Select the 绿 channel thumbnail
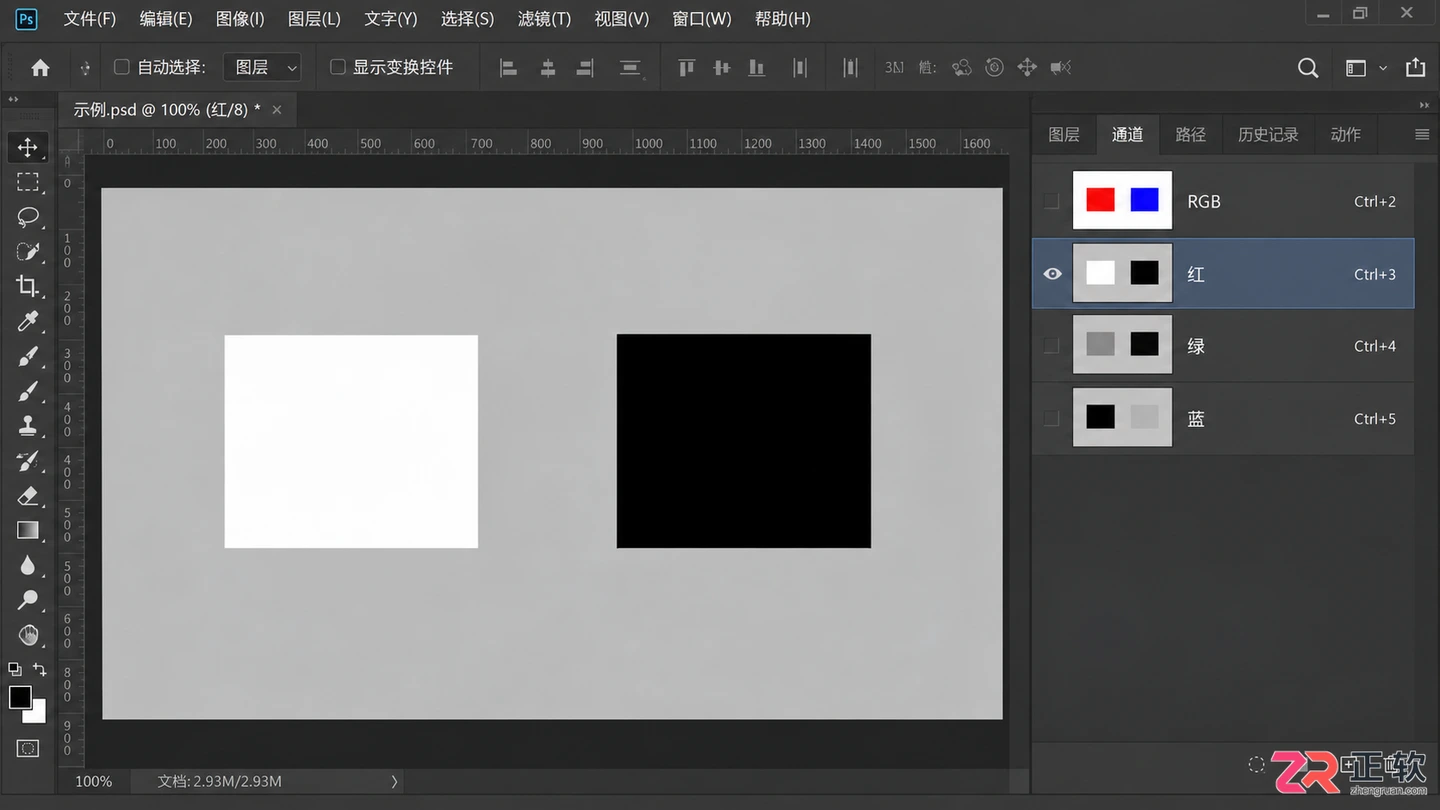 tap(1122, 345)
